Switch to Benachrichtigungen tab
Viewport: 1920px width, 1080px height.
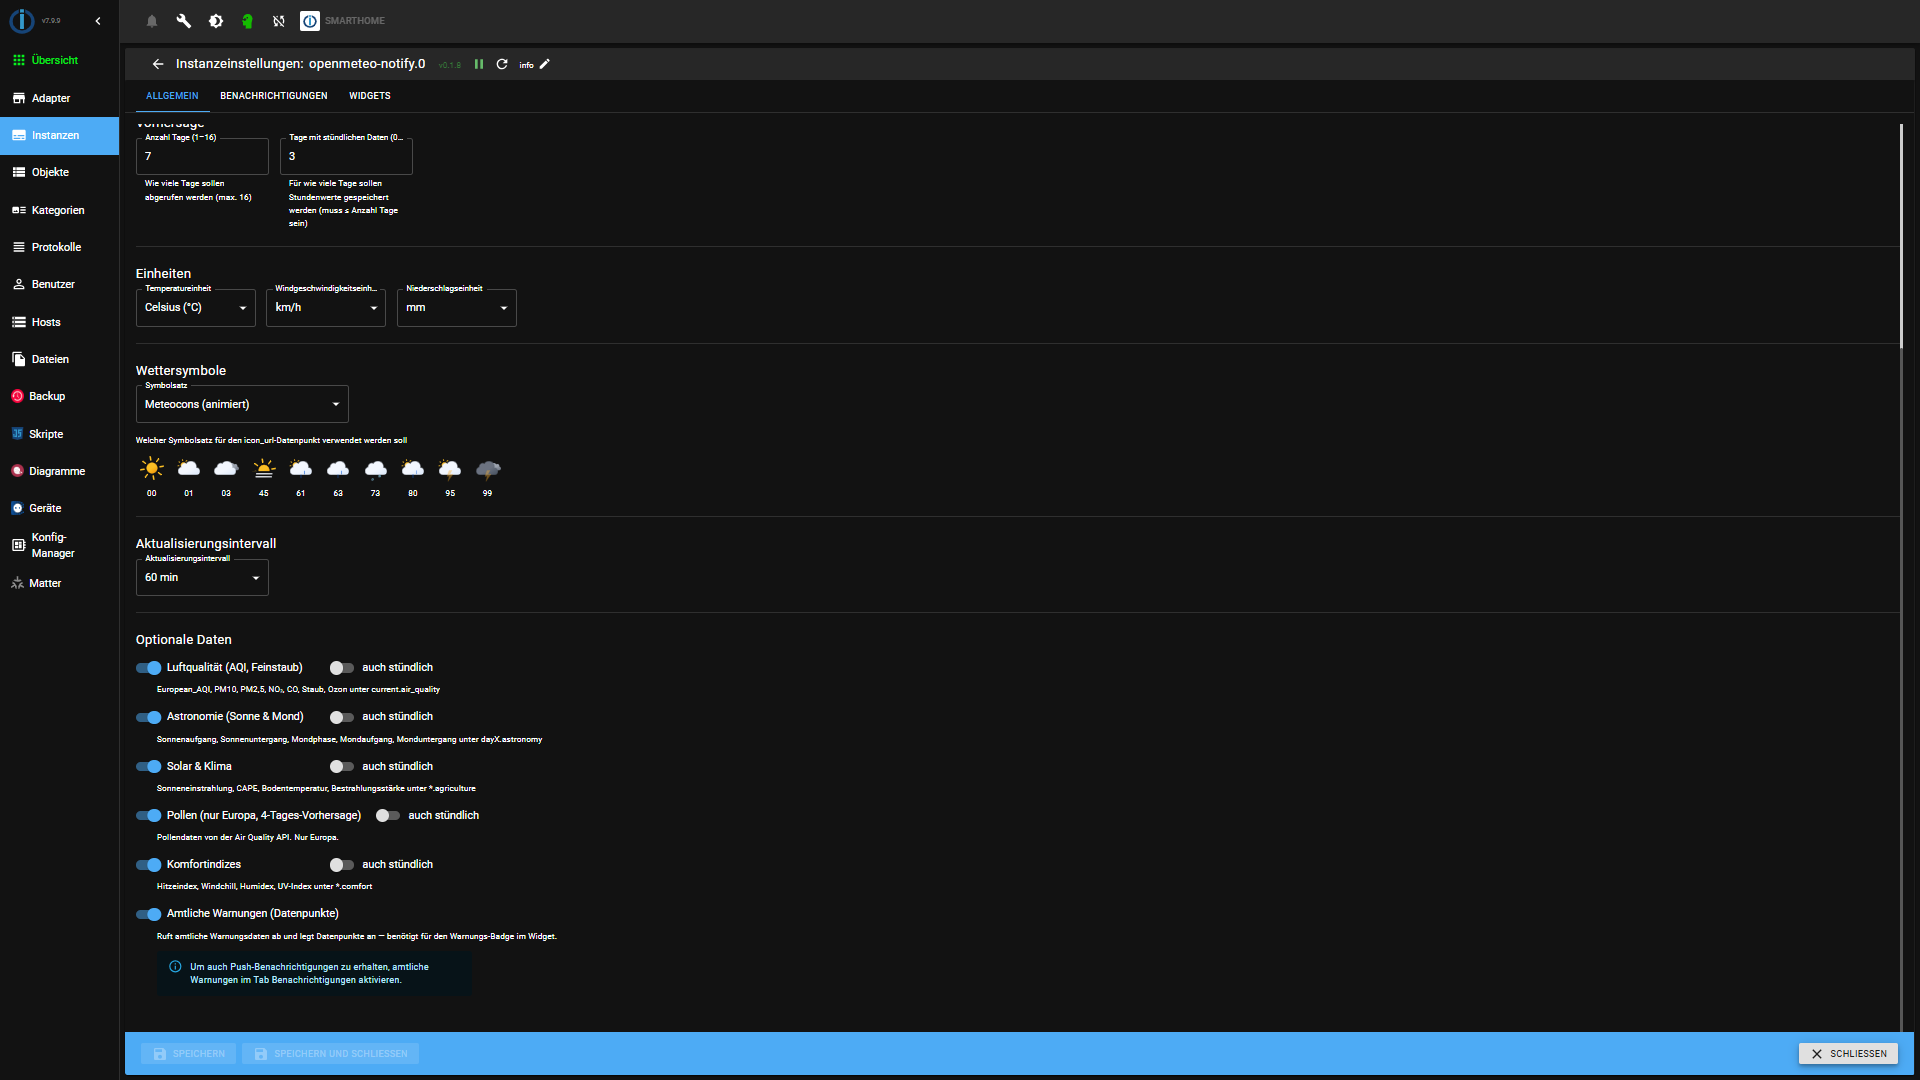tap(274, 96)
